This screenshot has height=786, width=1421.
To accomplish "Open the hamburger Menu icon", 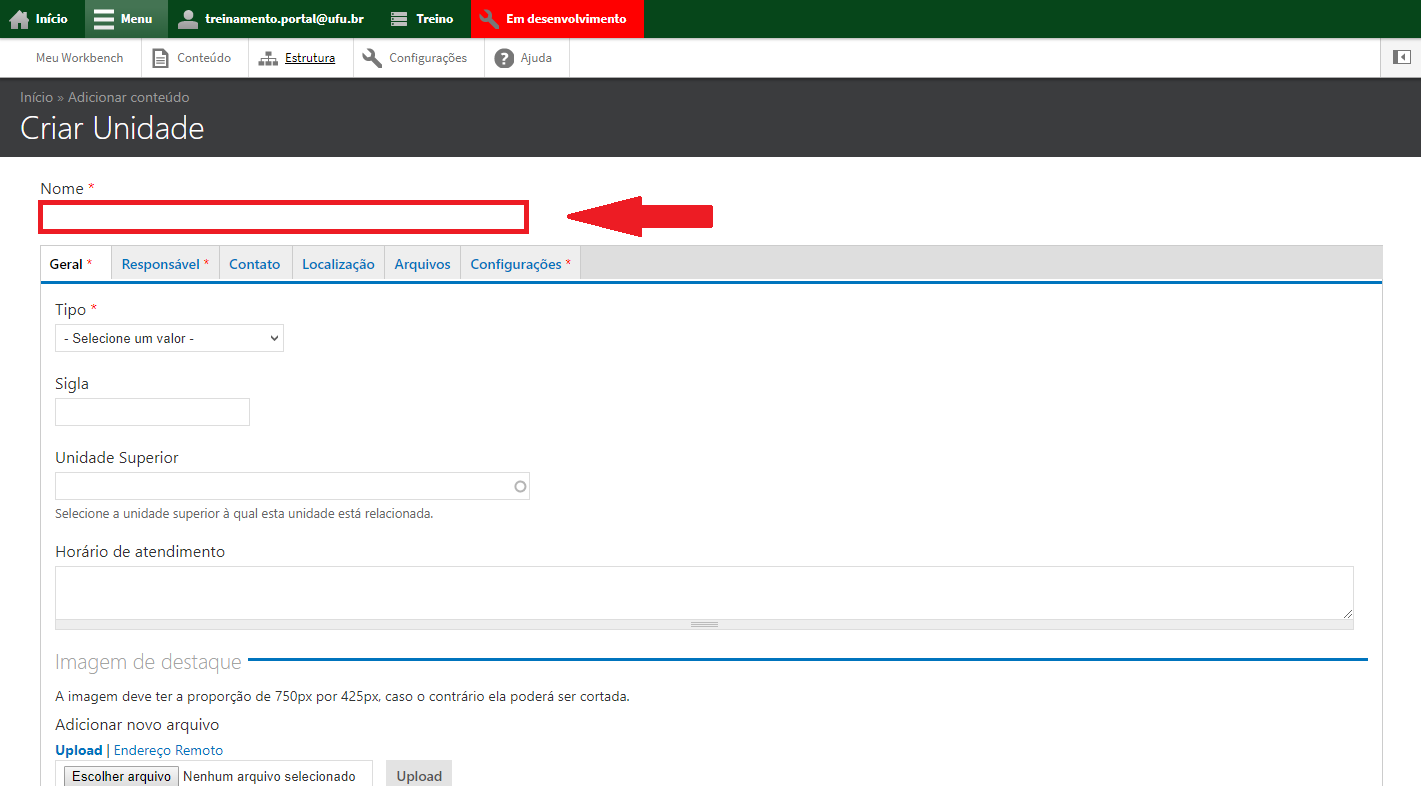I will point(104,19).
